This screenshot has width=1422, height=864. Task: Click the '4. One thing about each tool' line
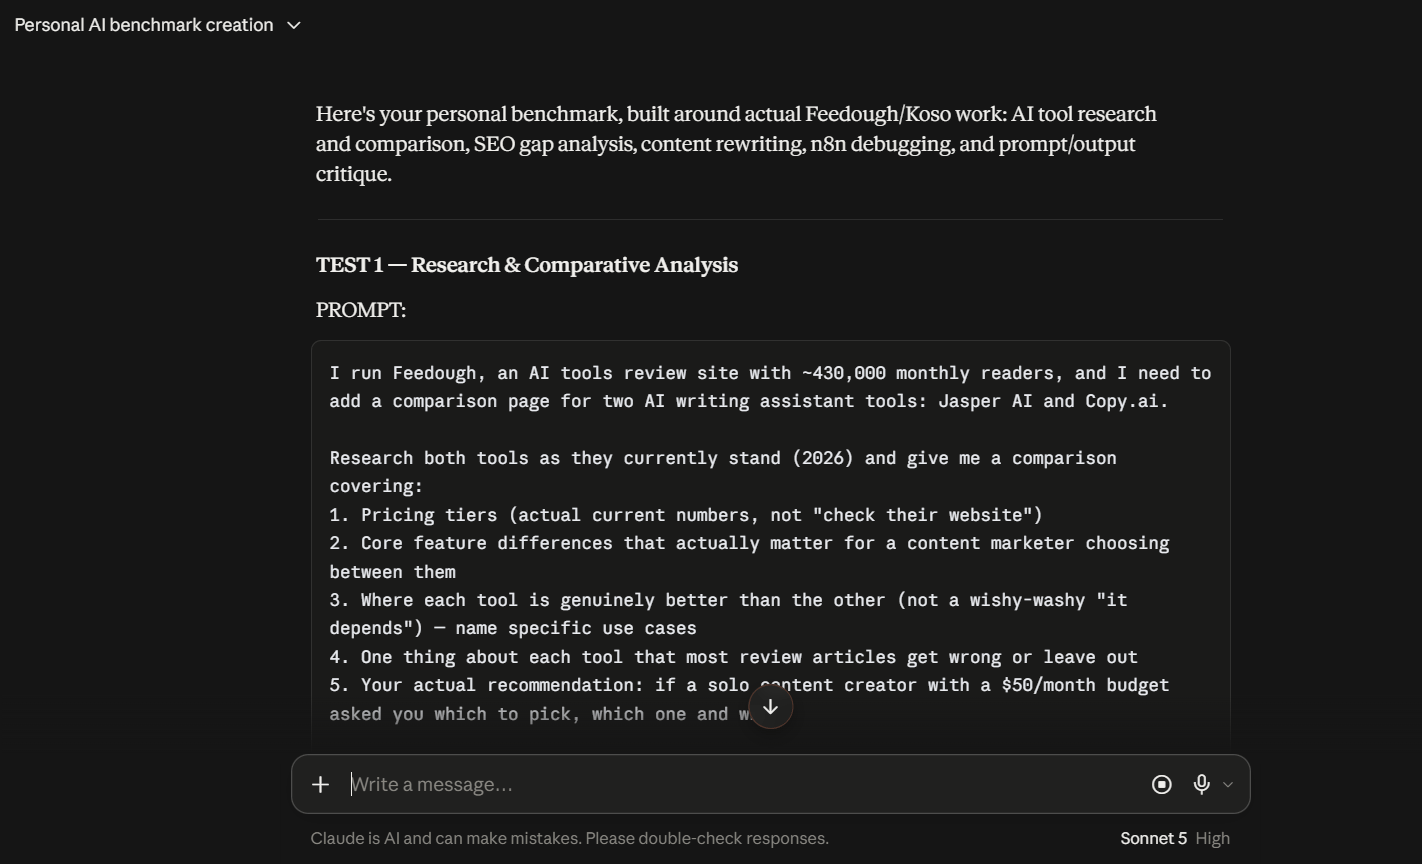tap(734, 657)
